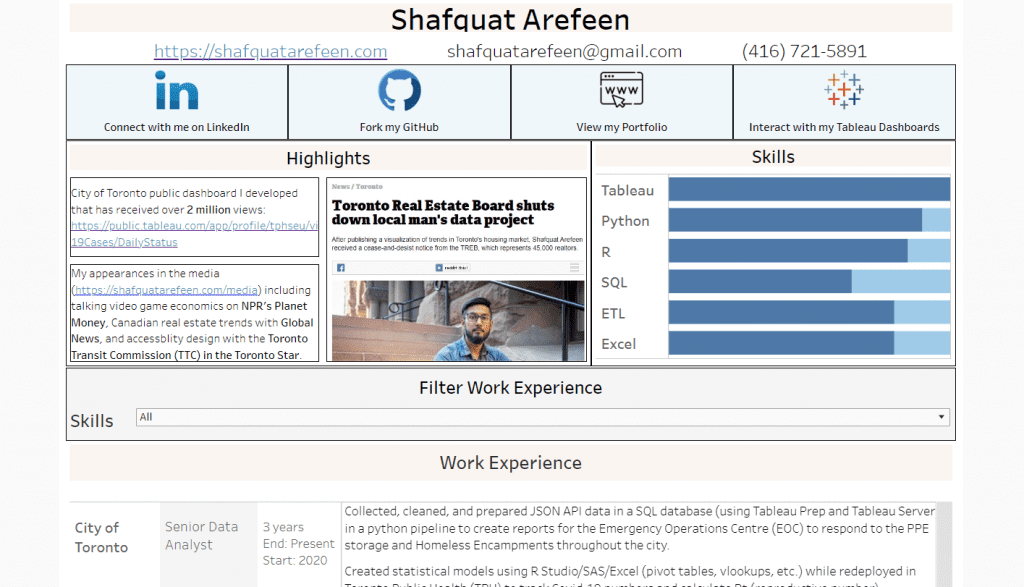Click the Tableau logo icon
This screenshot has height=587, width=1024.
click(x=844, y=90)
